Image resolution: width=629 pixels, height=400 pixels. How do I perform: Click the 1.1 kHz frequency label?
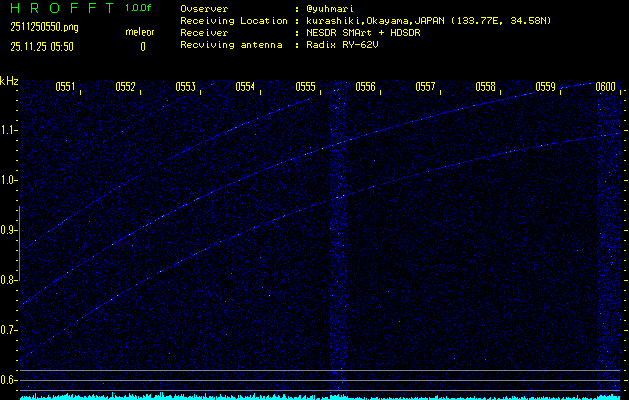(9, 130)
